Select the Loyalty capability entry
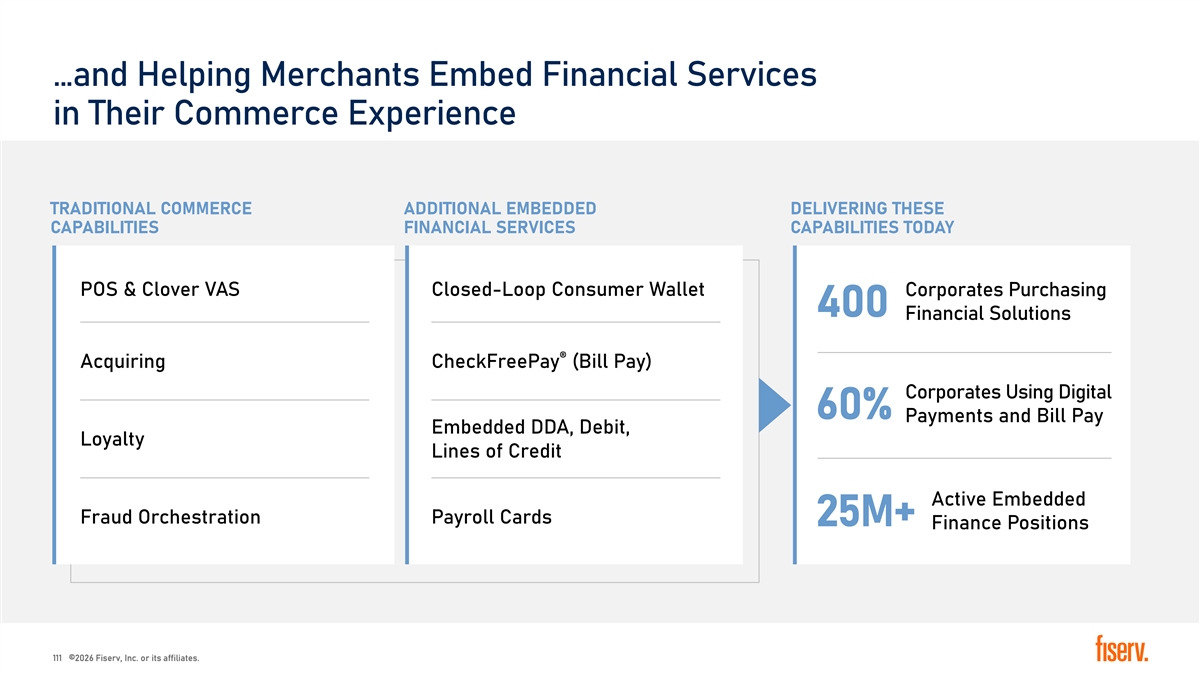 click(x=112, y=439)
